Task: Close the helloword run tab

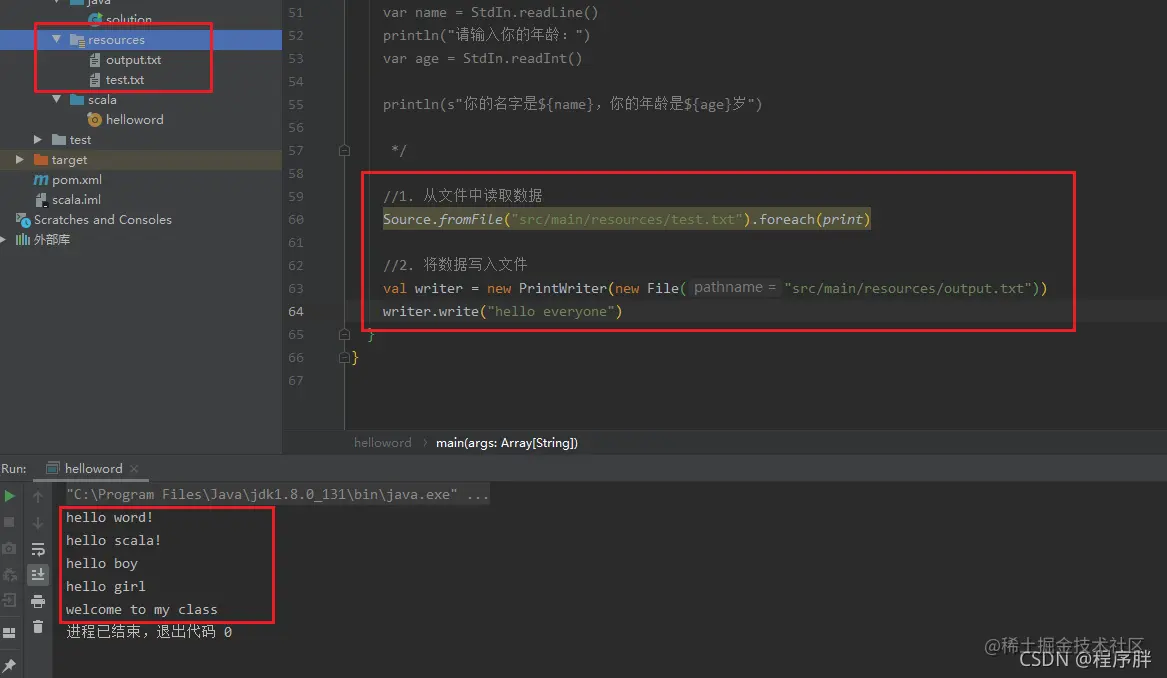Action: pyautogui.click(x=134, y=469)
